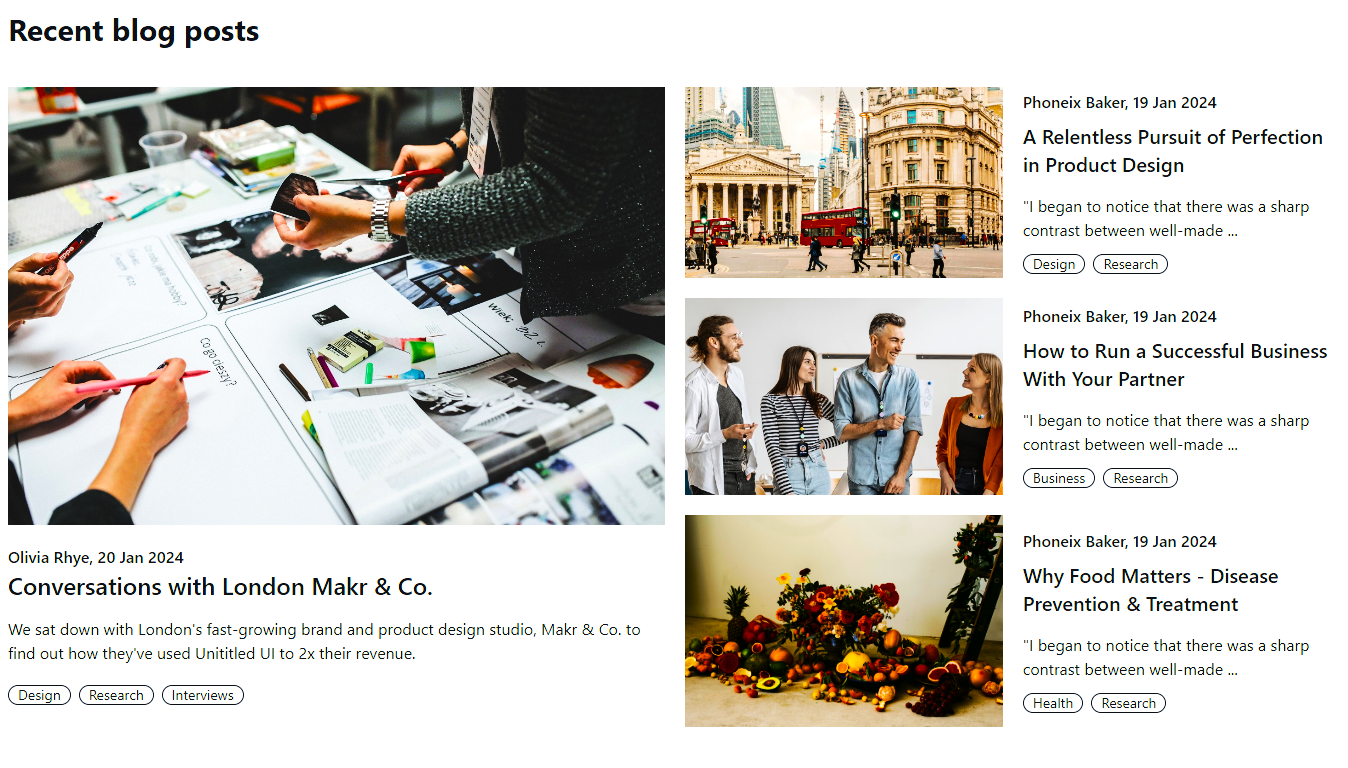
Task: Click the London street buildings thumbnail
Action: (x=844, y=182)
